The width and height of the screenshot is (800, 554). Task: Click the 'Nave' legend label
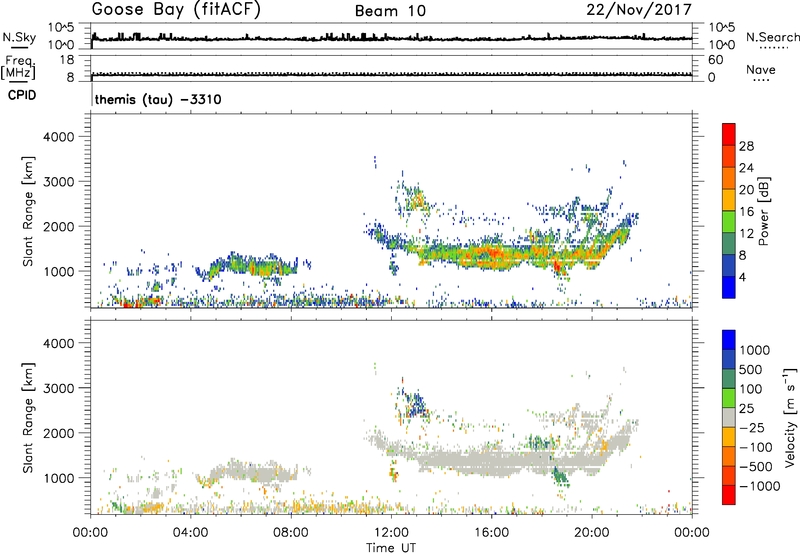click(761, 70)
